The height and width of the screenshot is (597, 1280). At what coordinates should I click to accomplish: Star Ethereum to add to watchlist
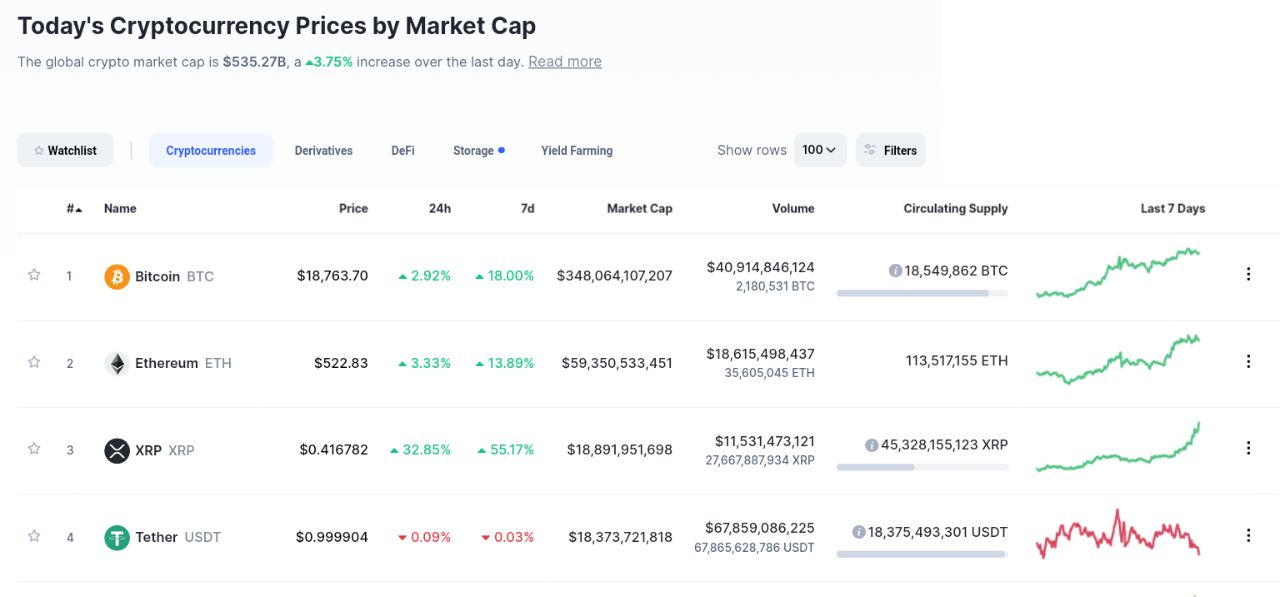point(34,362)
